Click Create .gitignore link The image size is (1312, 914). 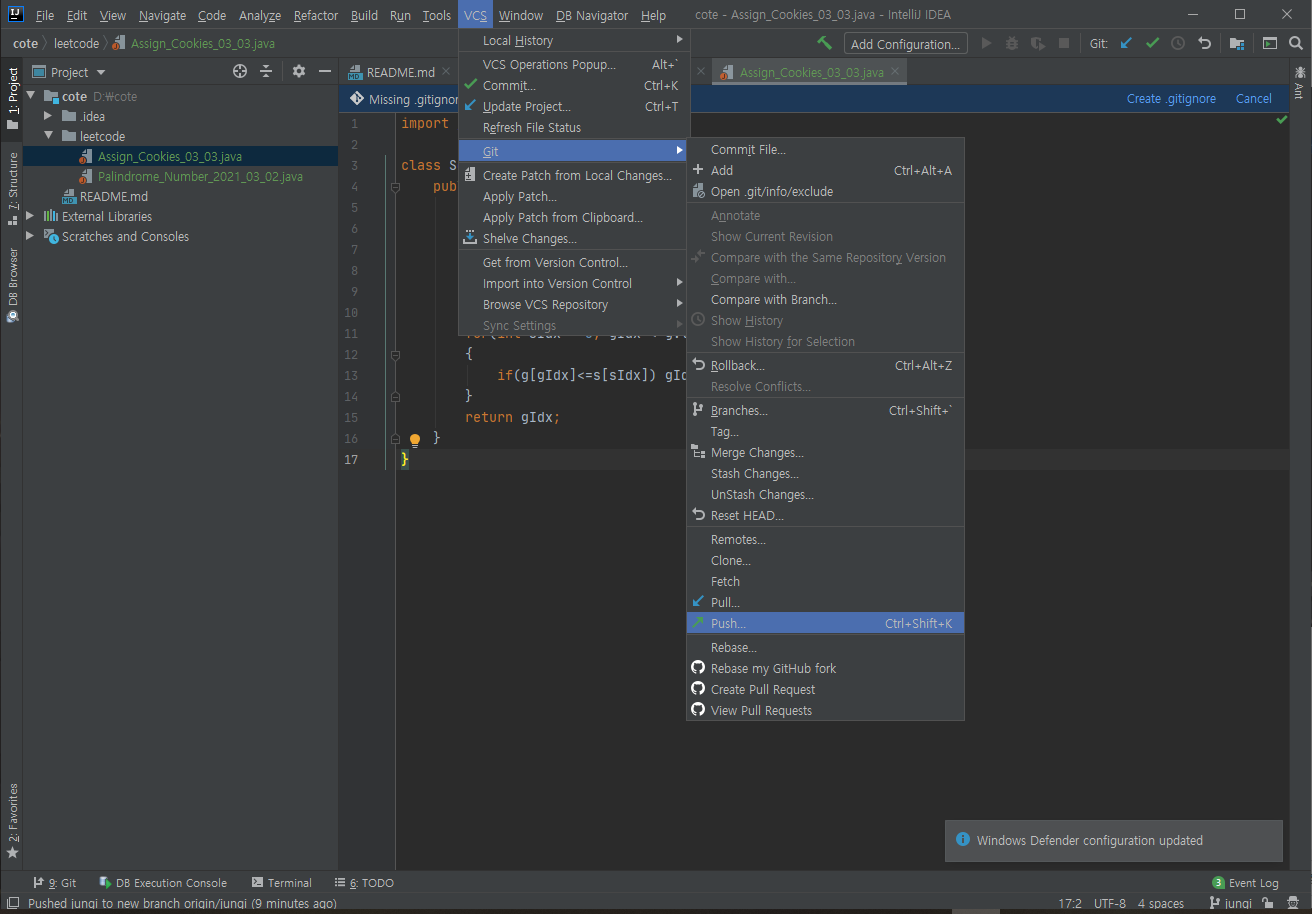[1171, 98]
